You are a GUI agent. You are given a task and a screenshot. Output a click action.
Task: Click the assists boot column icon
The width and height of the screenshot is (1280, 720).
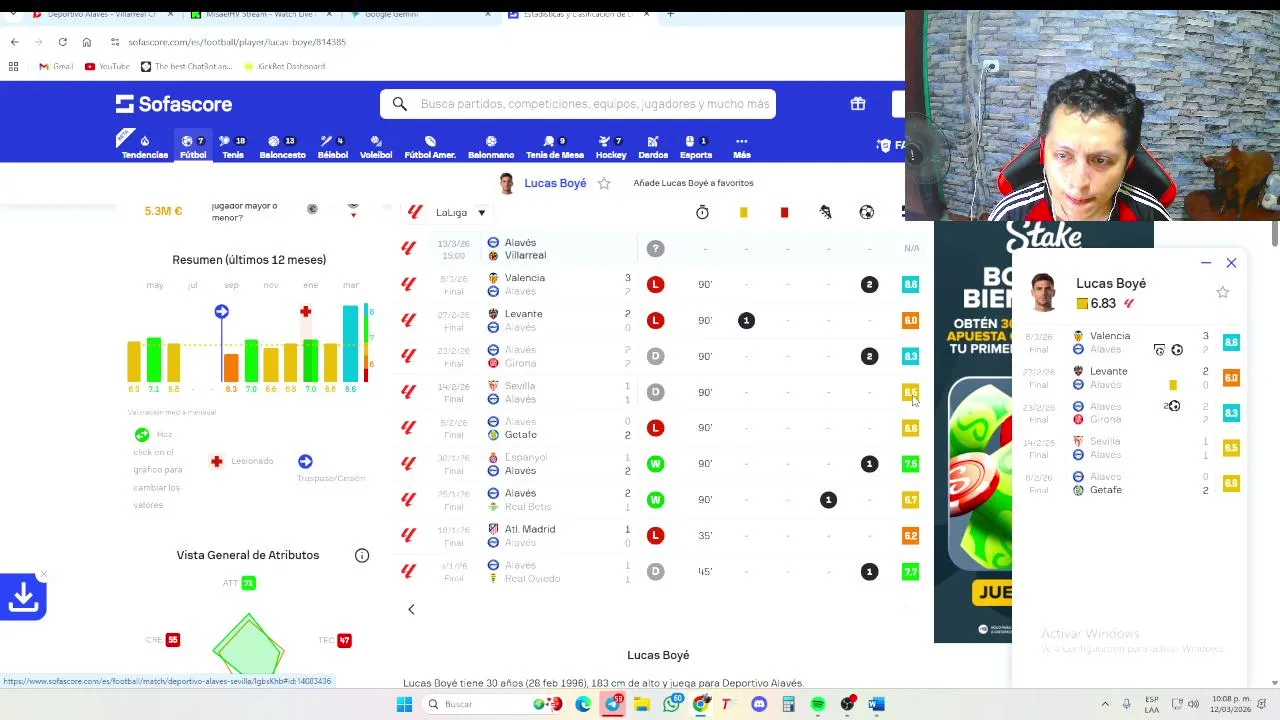click(826, 212)
